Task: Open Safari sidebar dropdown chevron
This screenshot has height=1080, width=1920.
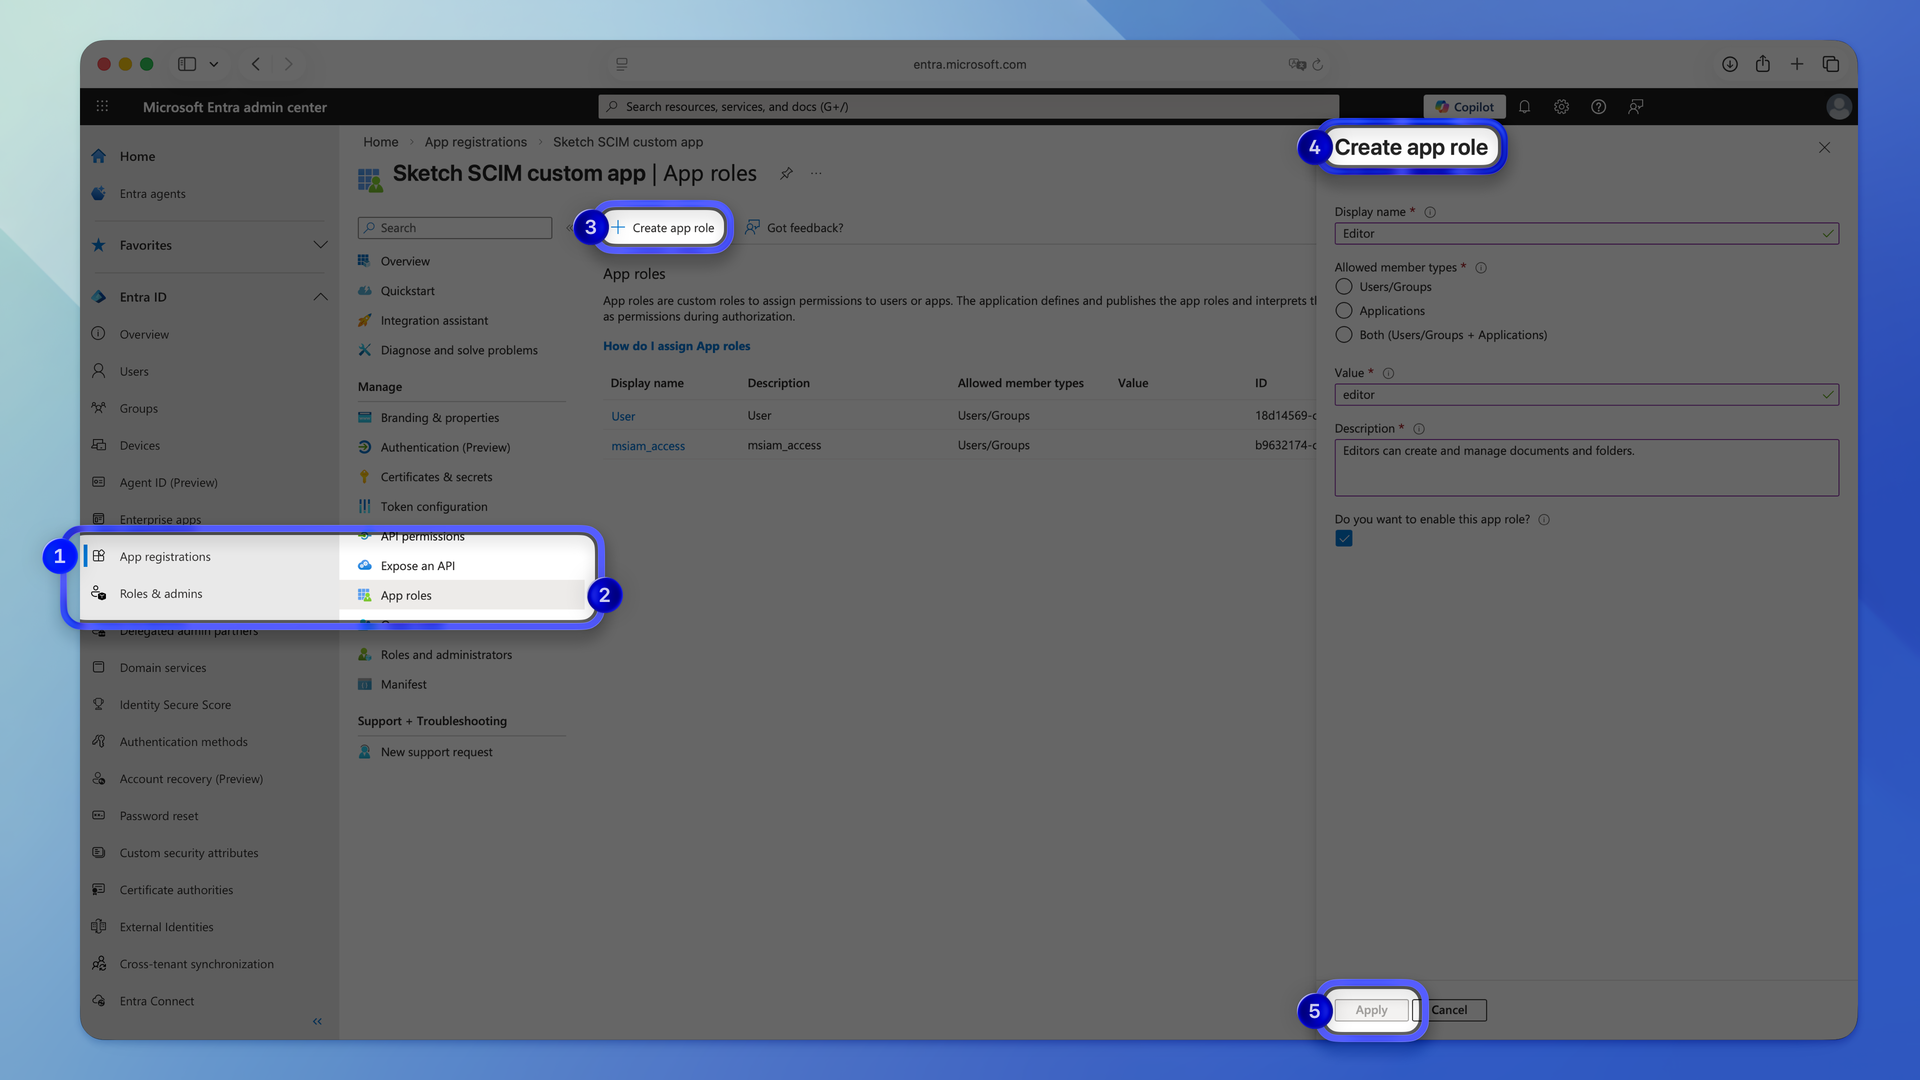Action: pos(213,64)
